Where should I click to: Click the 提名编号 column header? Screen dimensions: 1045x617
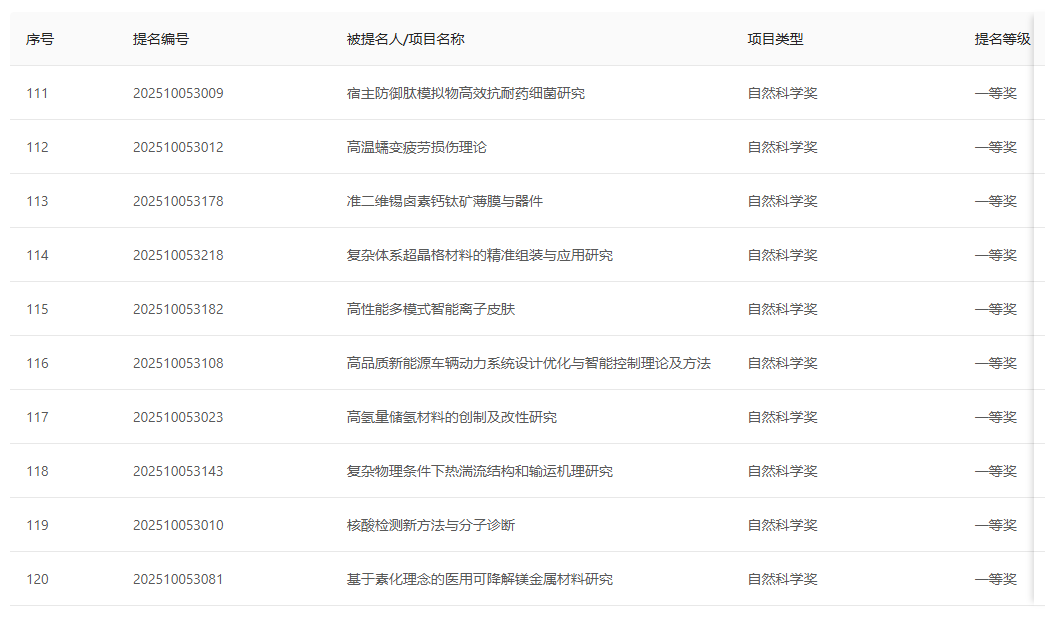(157, 40)
